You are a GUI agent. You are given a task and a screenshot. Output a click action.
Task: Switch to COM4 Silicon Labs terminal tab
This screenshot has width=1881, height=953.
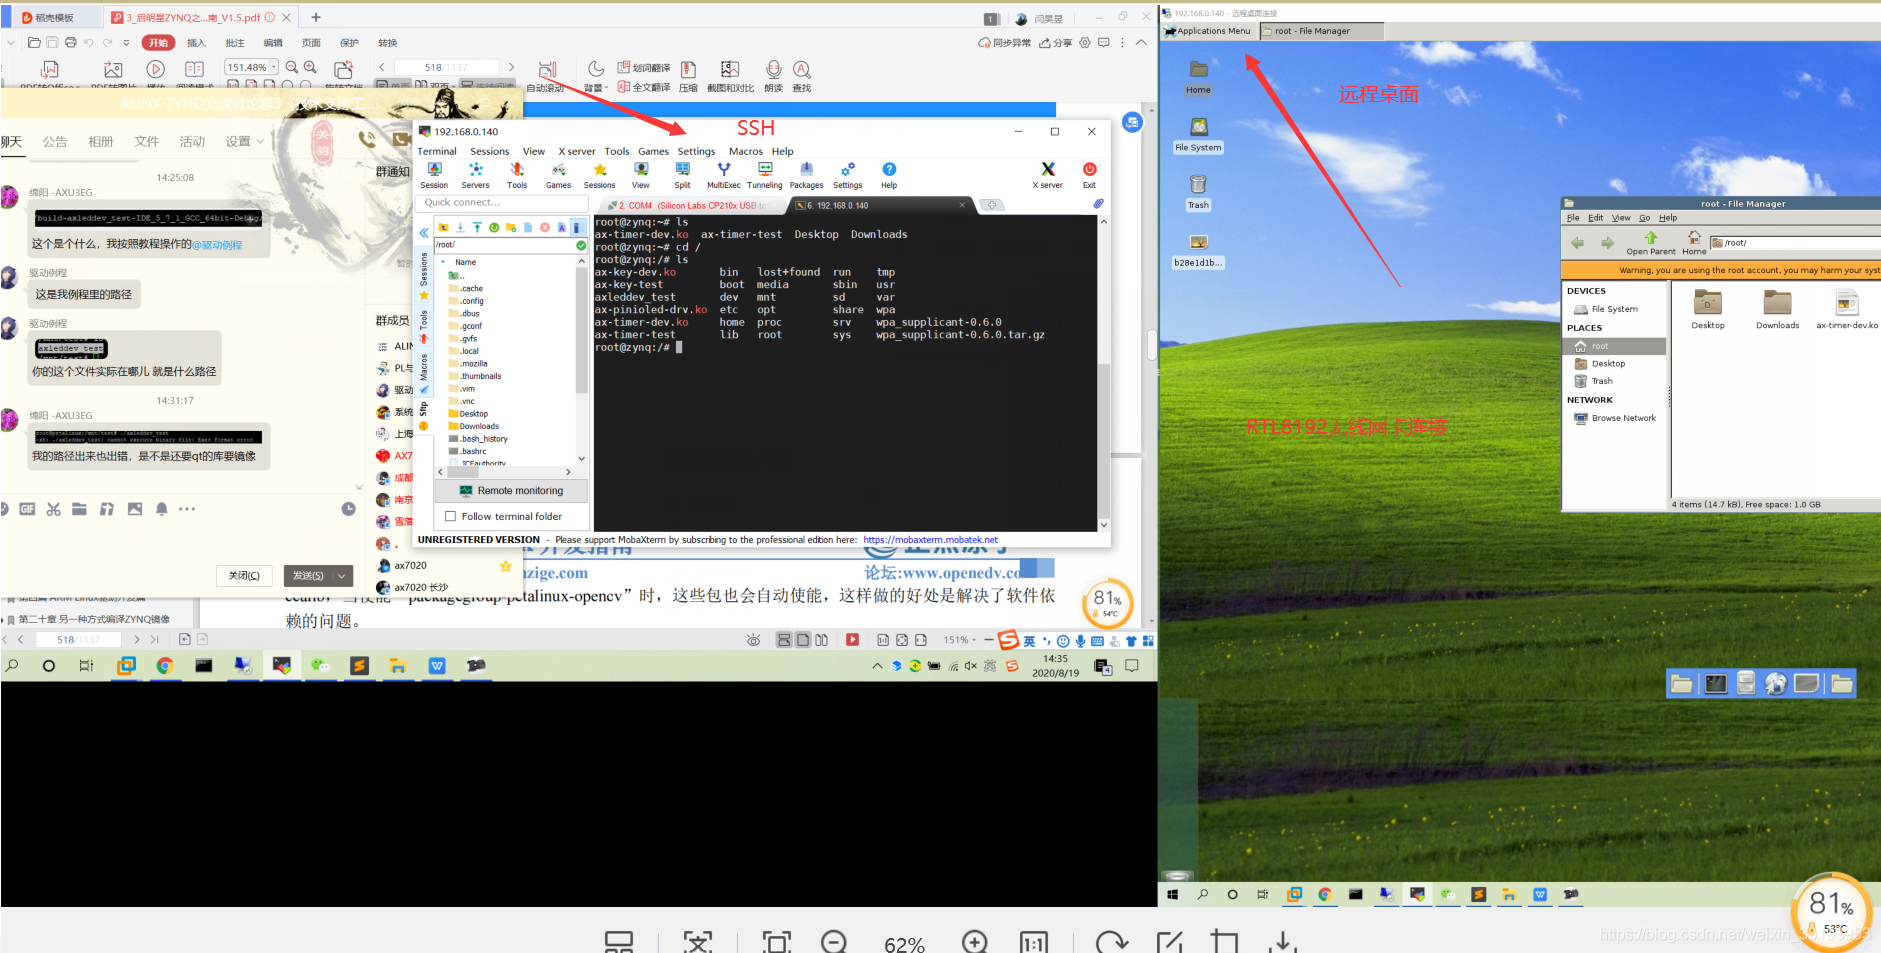pos(690,205)
